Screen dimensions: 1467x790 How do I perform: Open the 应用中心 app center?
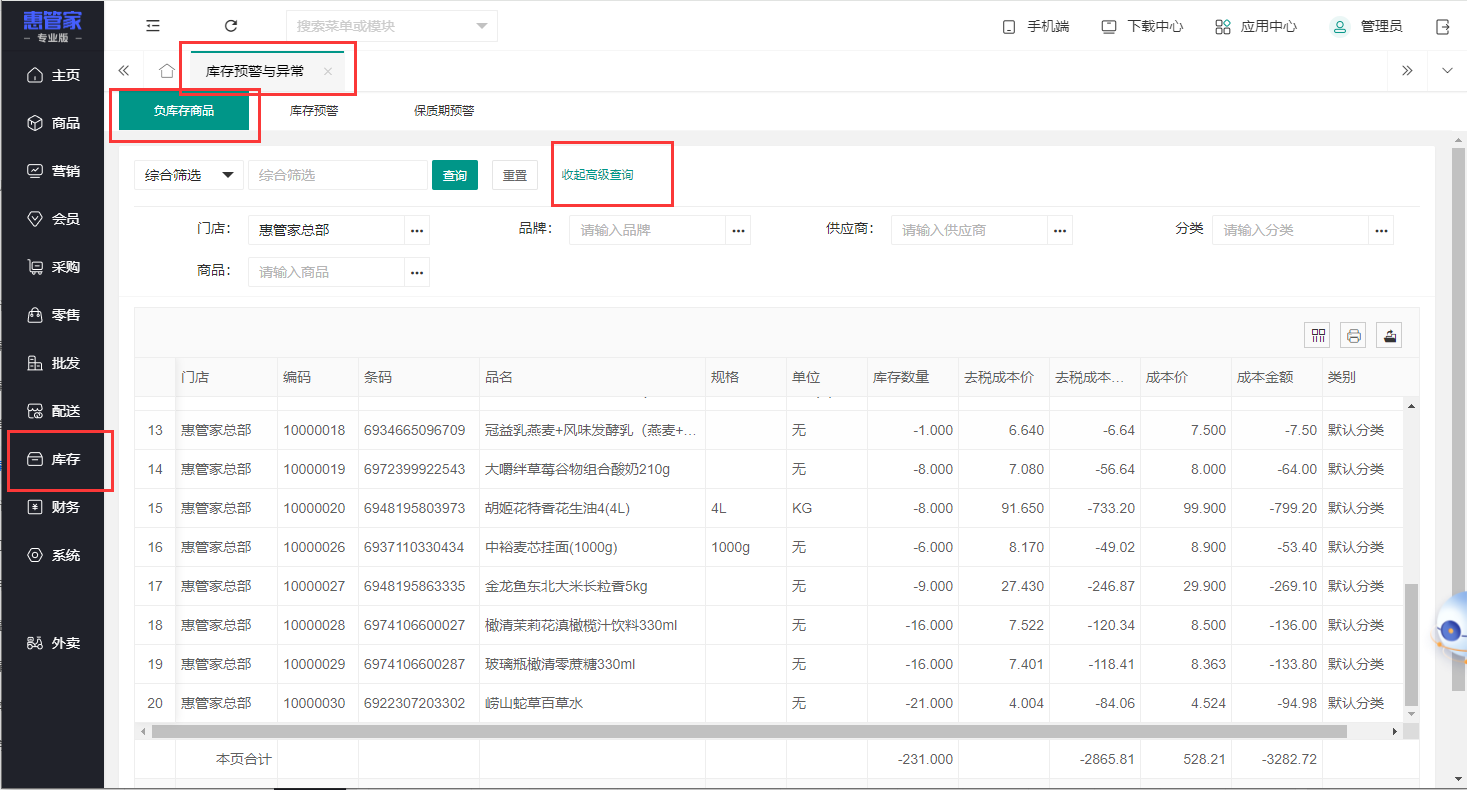[1255, 27]
